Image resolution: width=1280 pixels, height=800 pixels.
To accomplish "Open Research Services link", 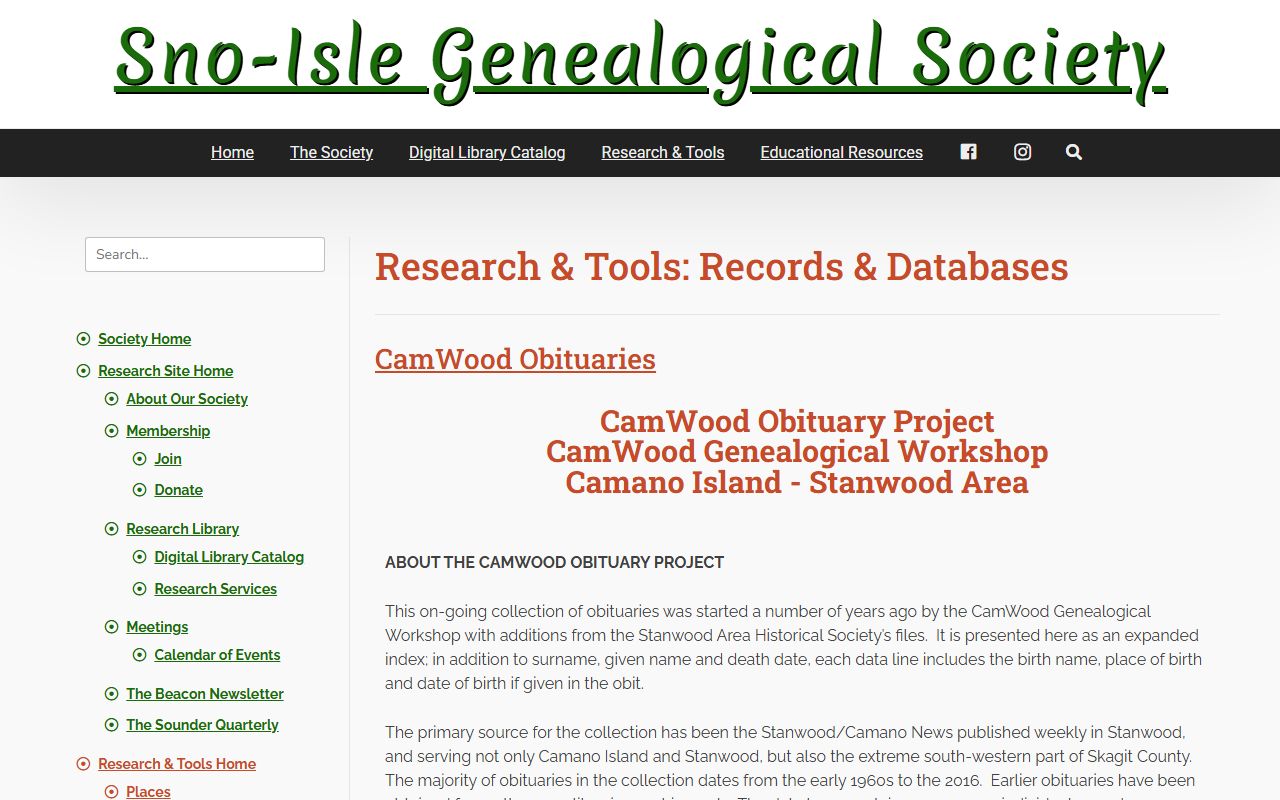I will click(215, 589).
